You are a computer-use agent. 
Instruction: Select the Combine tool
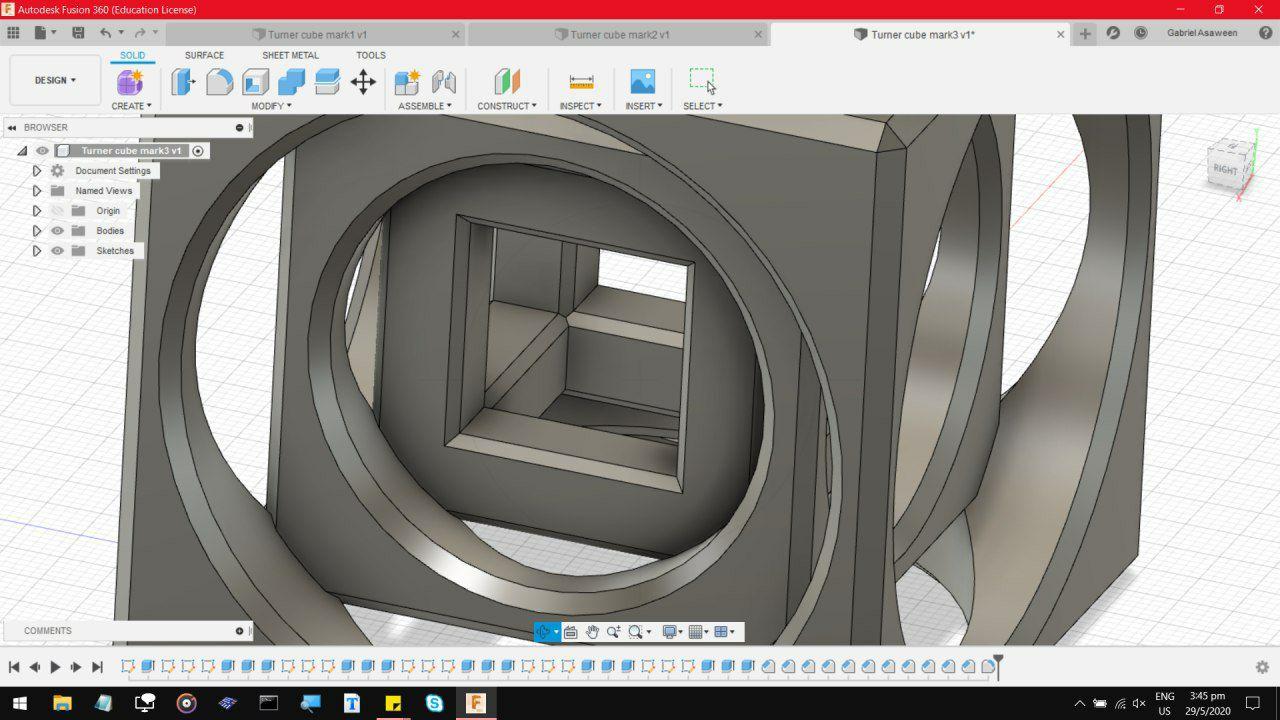click(x=291, y=82)
